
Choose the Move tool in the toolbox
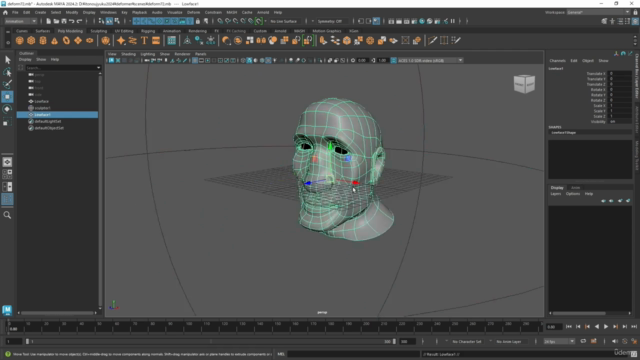pyautogui.click(x=7, y=97)
